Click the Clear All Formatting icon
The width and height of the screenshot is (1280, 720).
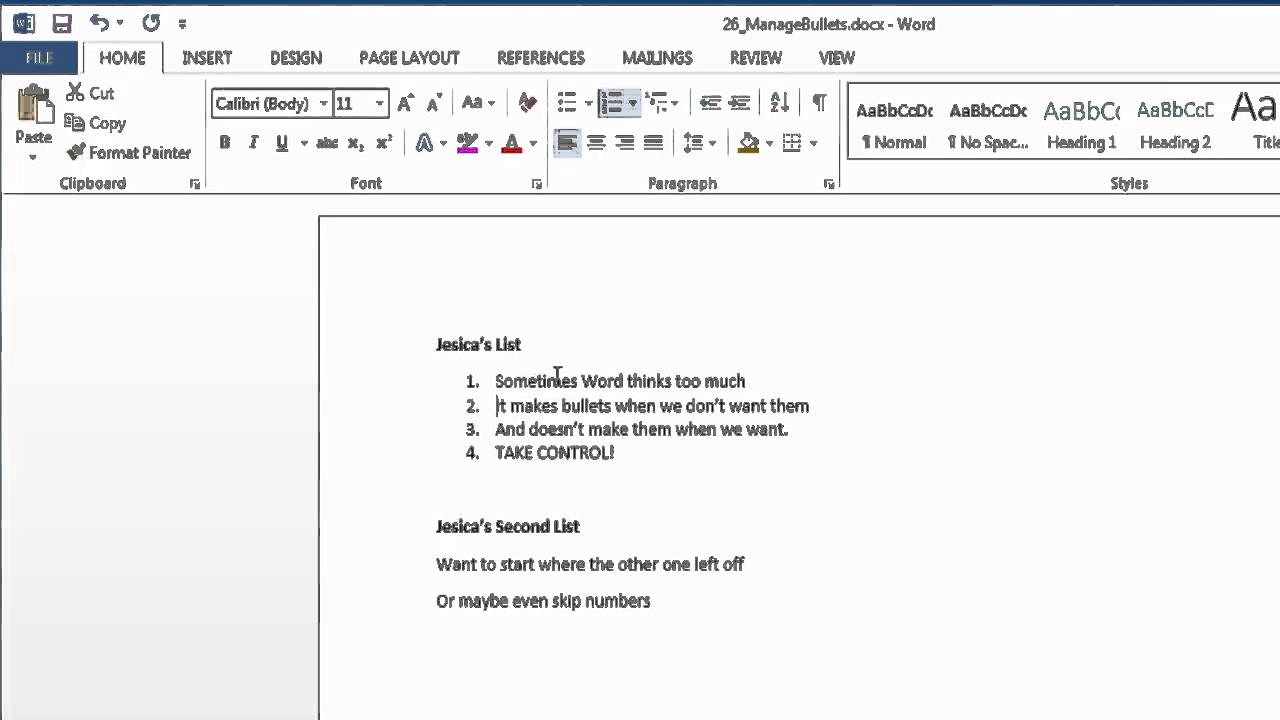point(527,103)
